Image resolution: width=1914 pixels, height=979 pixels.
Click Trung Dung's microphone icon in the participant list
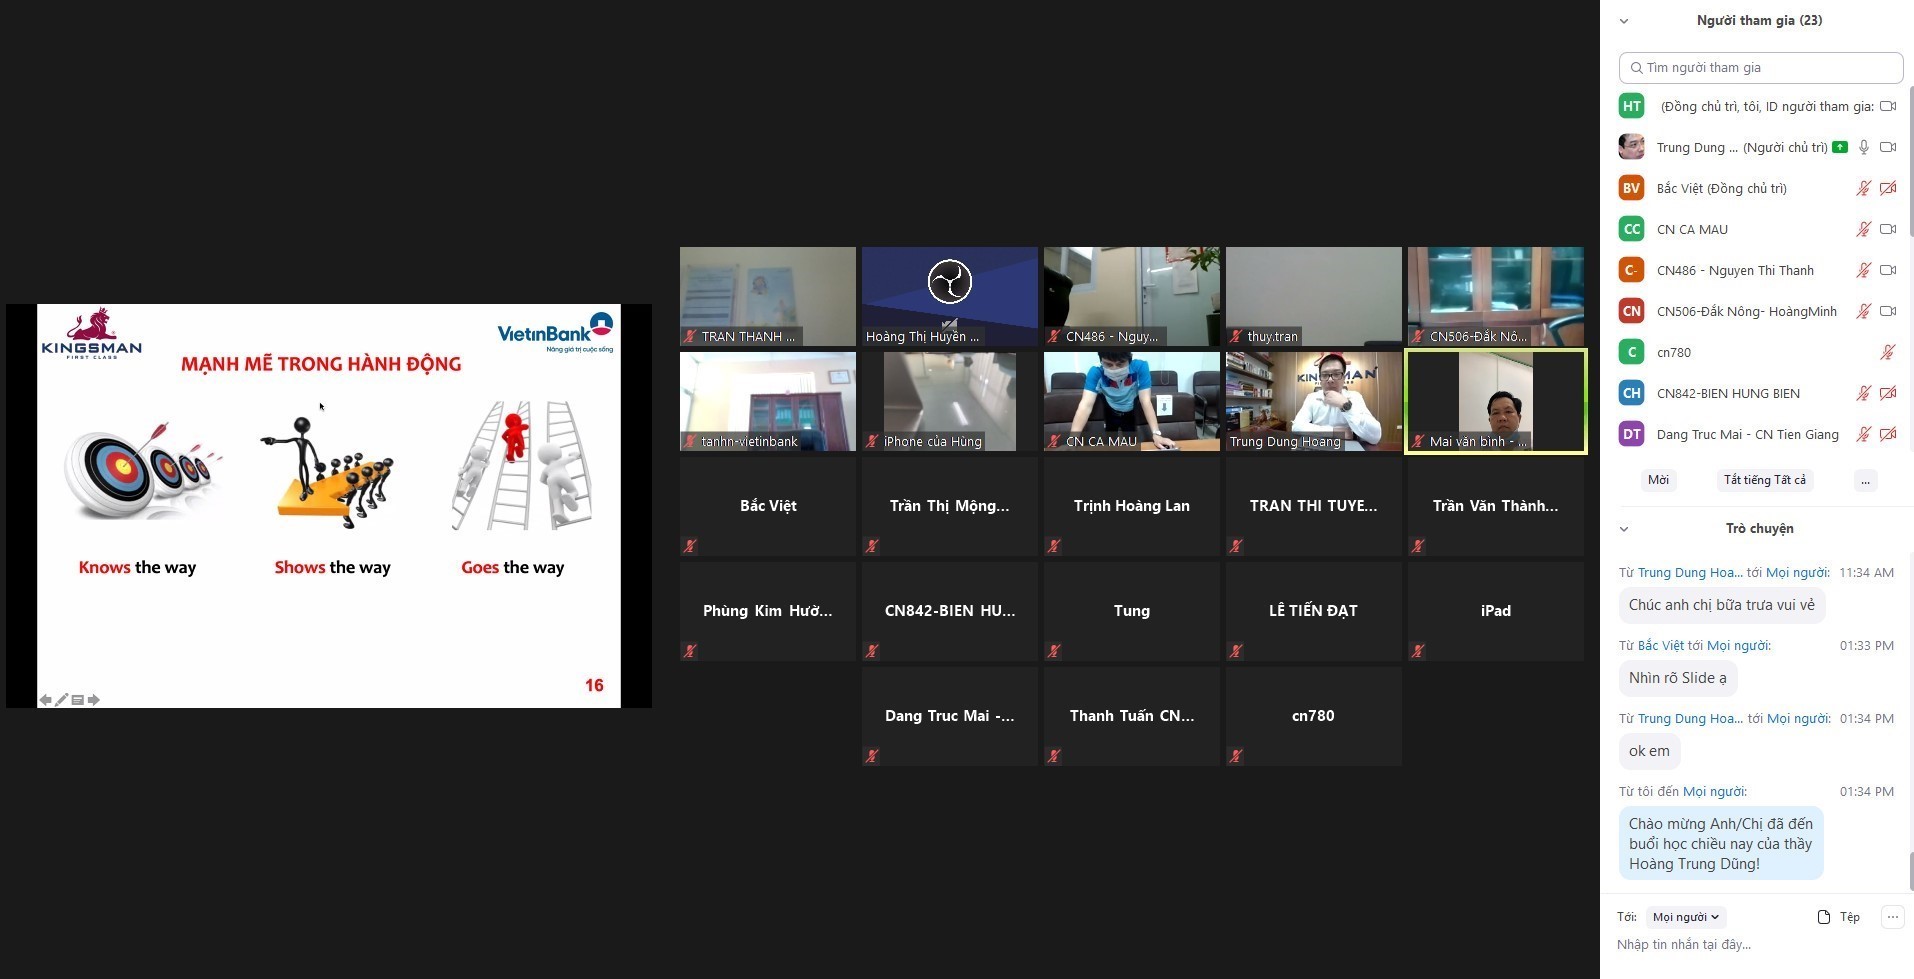click(x=1863, y=147)
